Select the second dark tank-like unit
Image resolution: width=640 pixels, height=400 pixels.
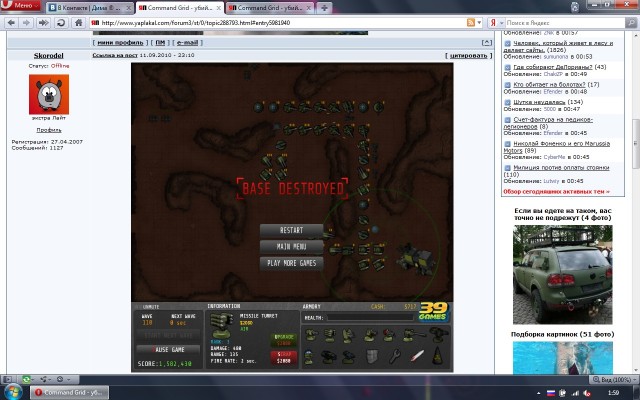(348, 357)
